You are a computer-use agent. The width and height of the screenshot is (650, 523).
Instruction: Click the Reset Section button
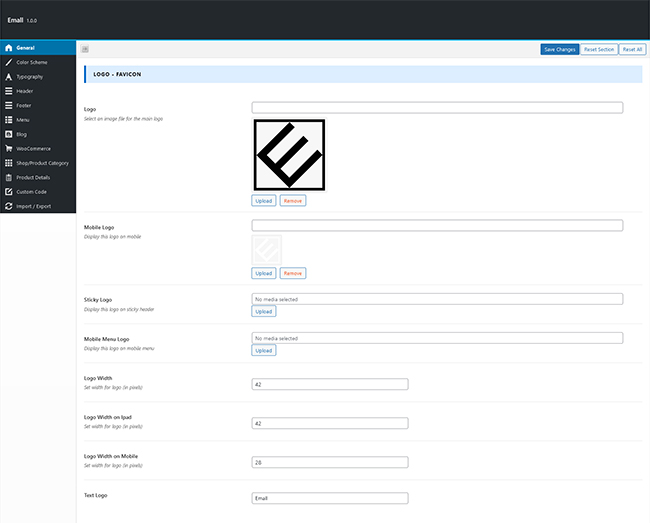[599, 49]
